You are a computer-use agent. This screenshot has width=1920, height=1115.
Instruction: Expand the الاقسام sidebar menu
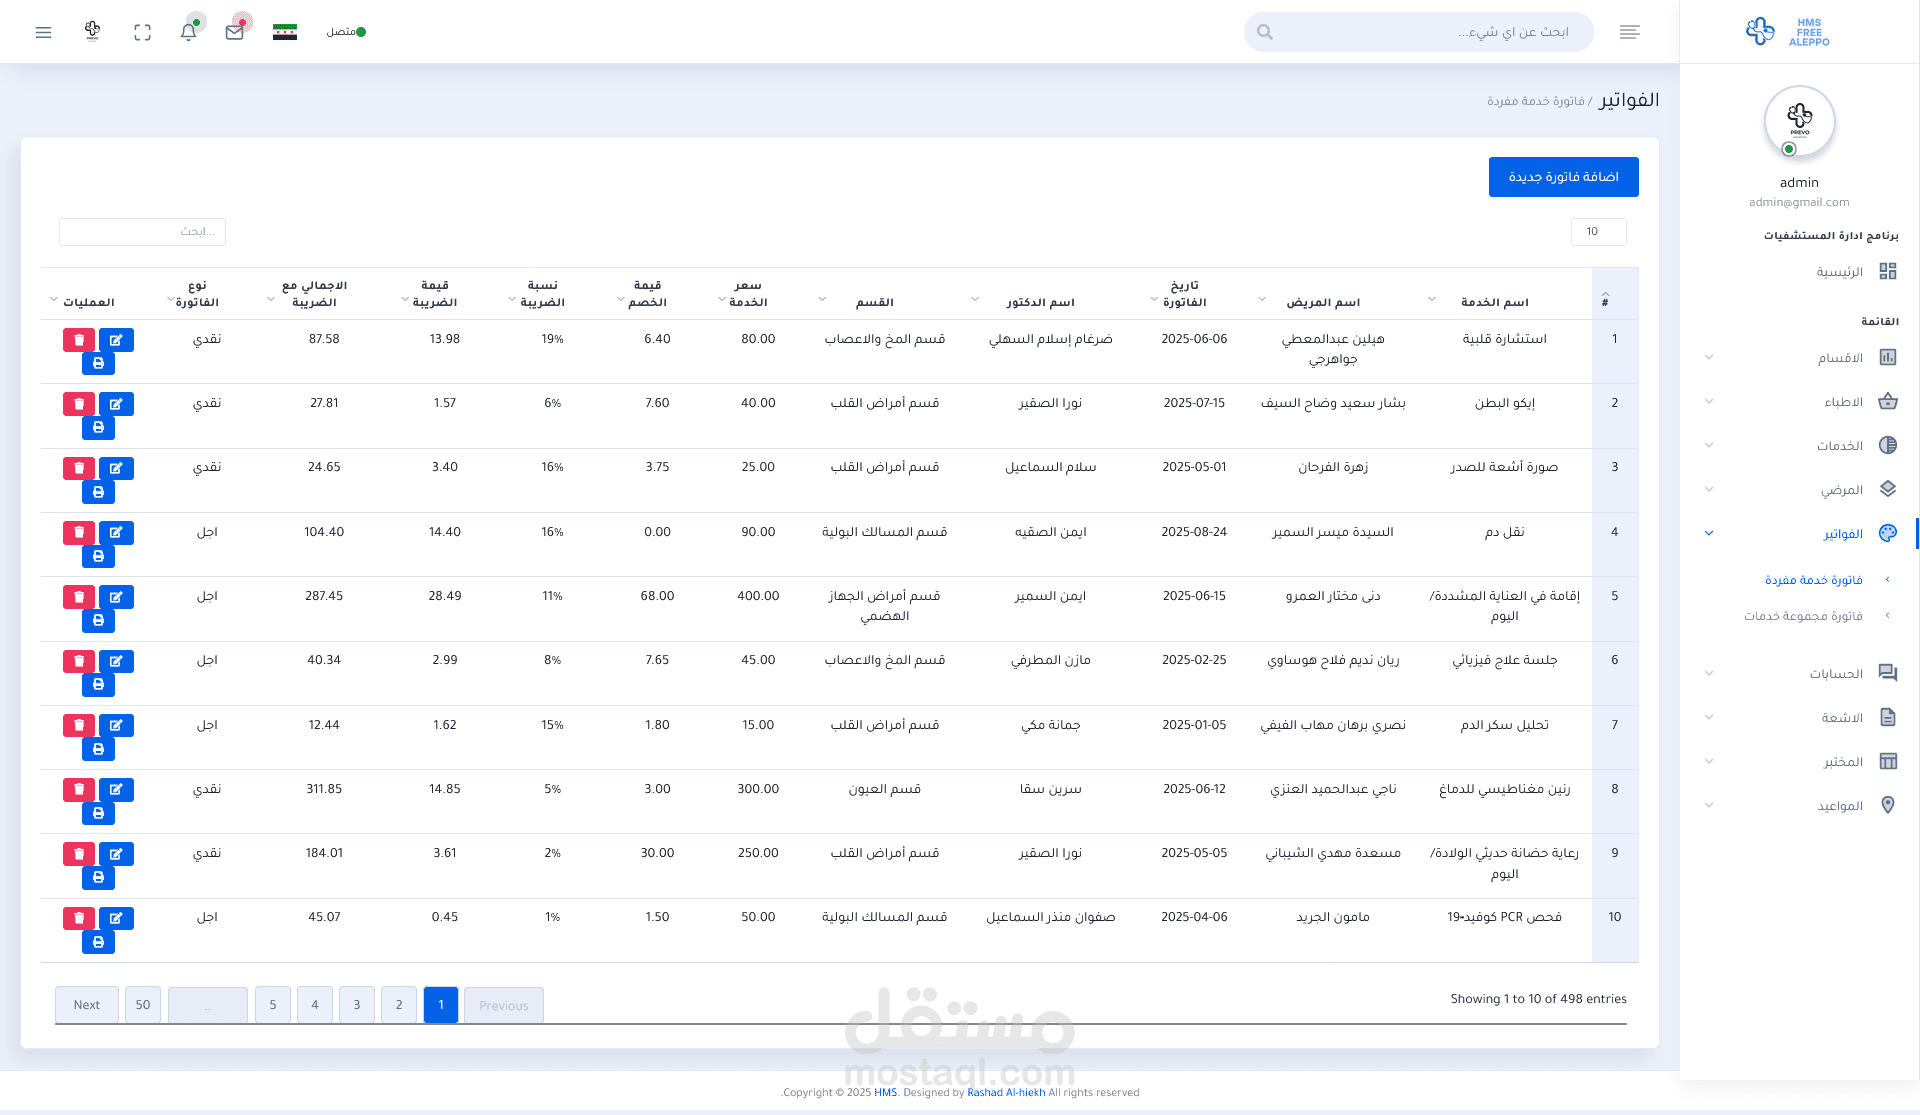click(x=1840, y=358)
